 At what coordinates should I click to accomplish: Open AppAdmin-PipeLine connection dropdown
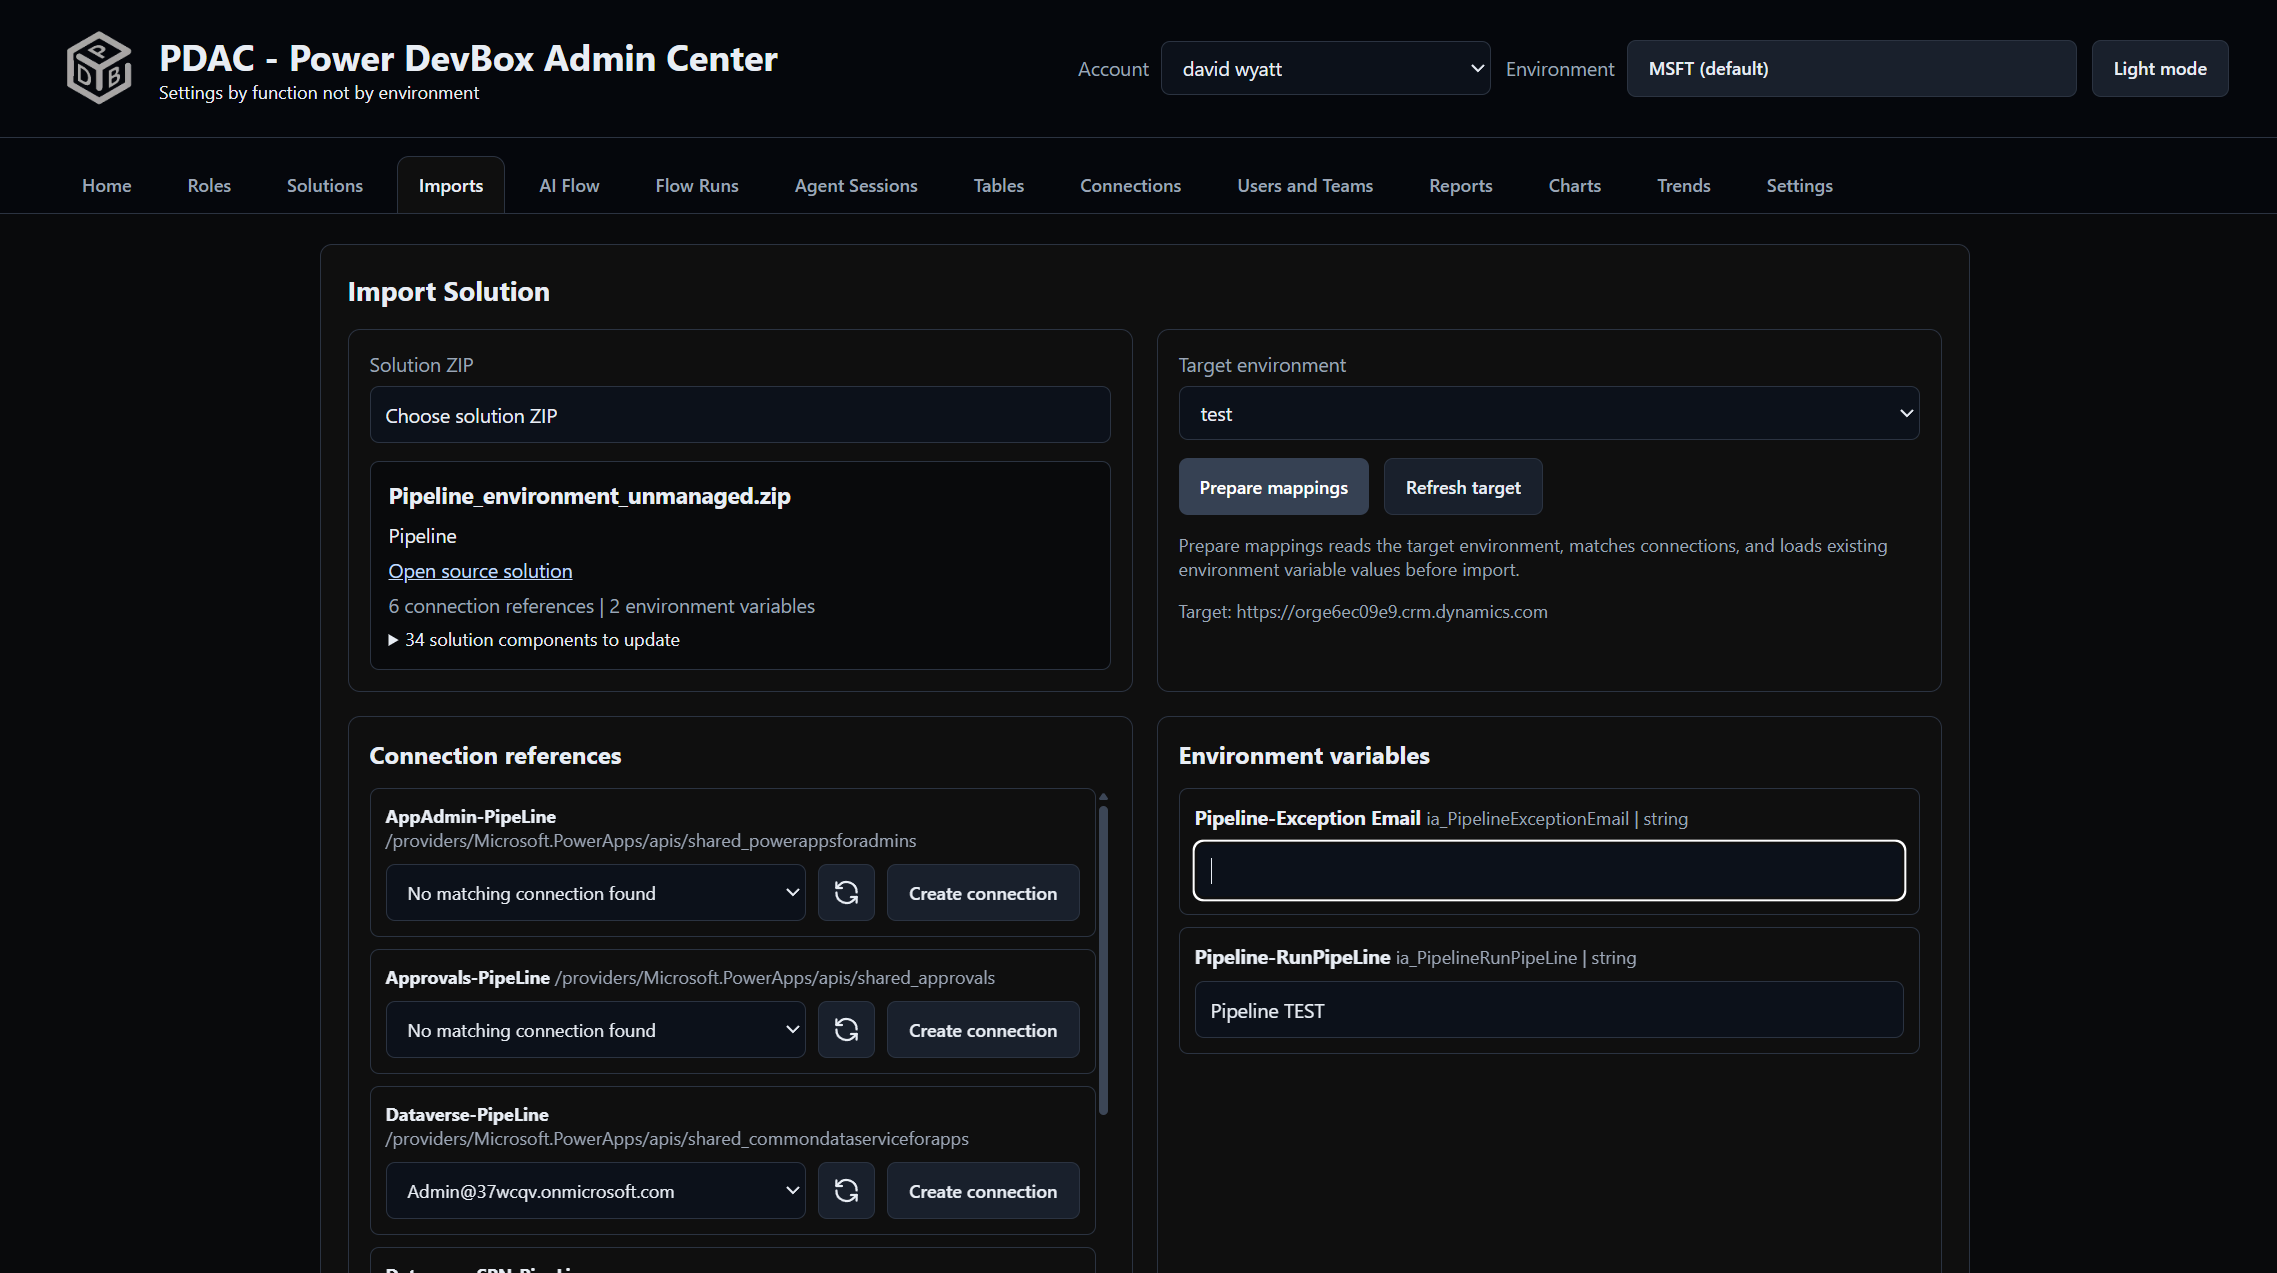(x=595, y=893)
